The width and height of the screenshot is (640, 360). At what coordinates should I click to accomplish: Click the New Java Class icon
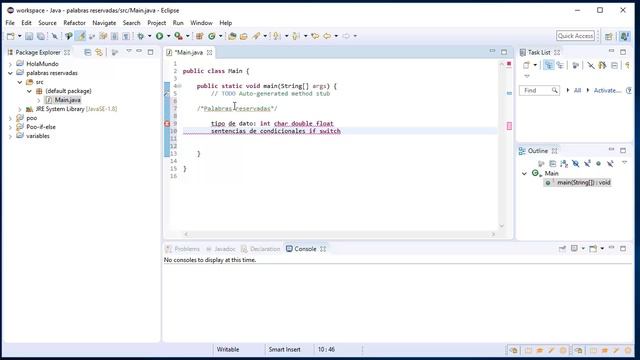point(212,36)
